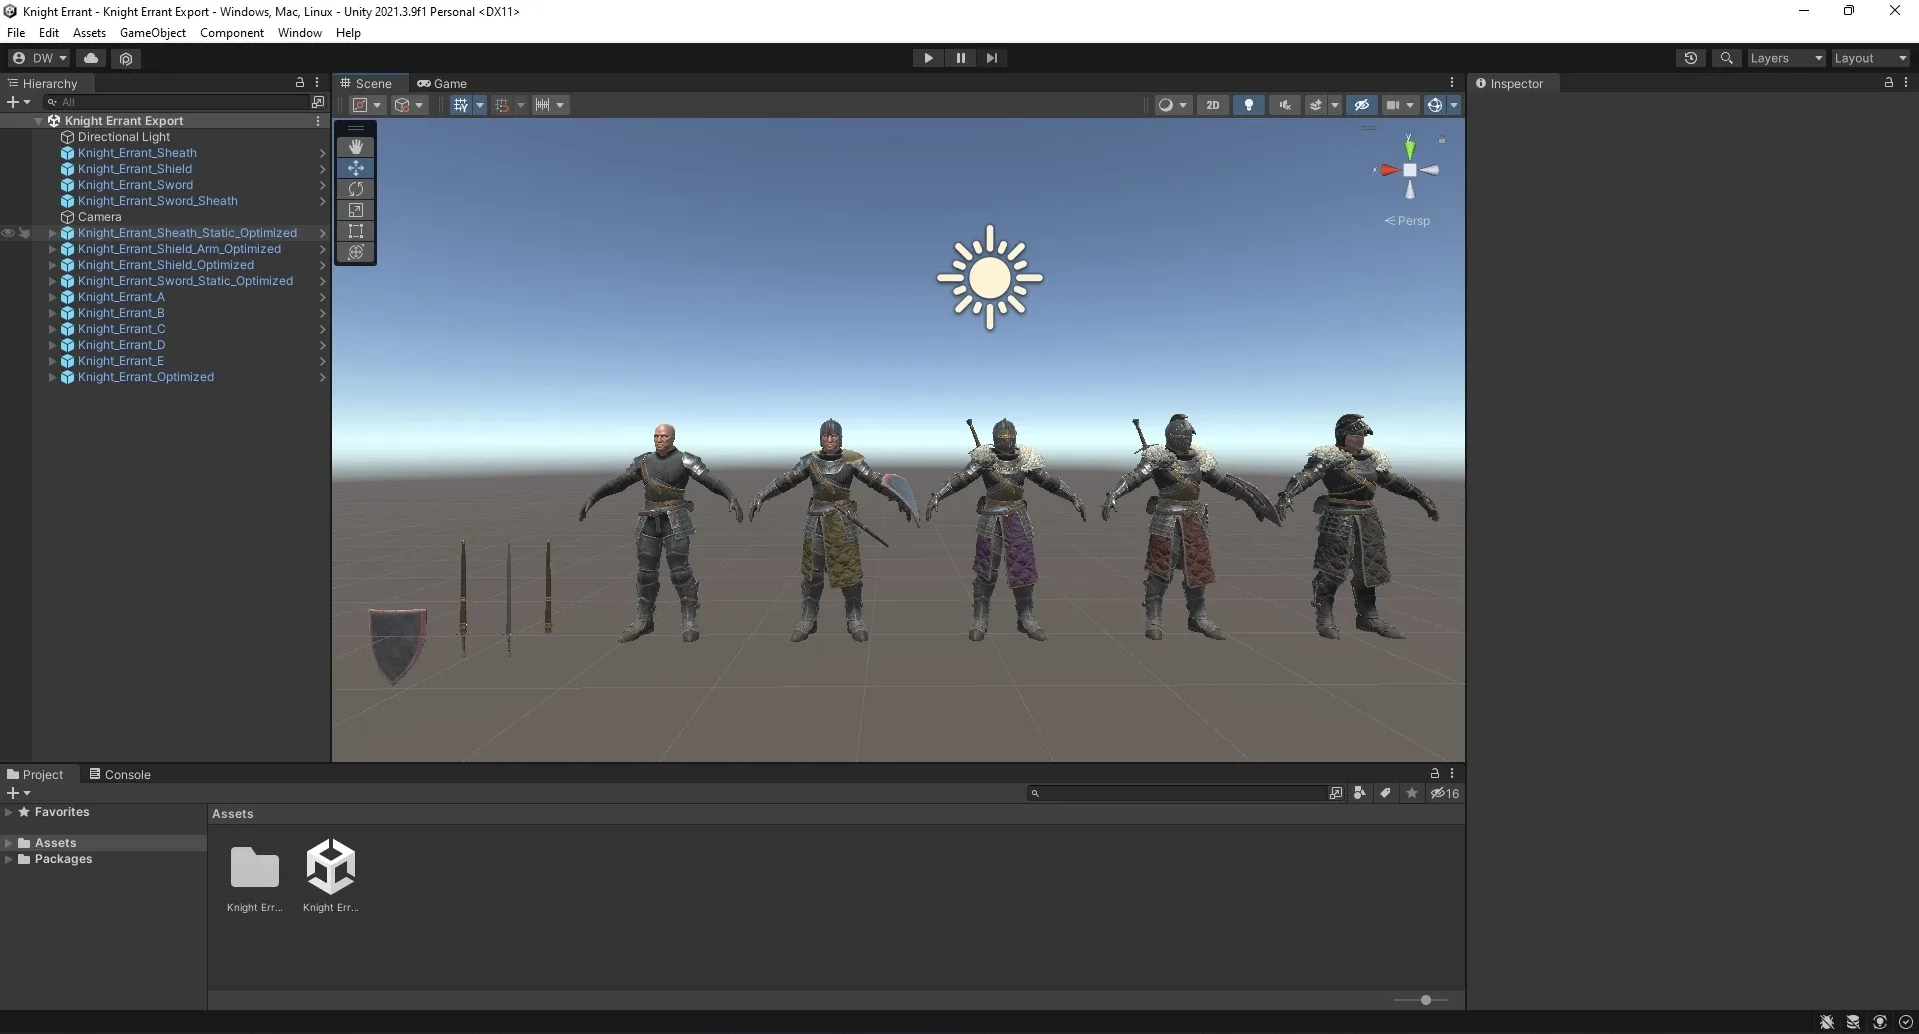Open tool handle pivot position dropdown
The width and height of the screenshot is (1919, 1034).
tap(366, 105)
